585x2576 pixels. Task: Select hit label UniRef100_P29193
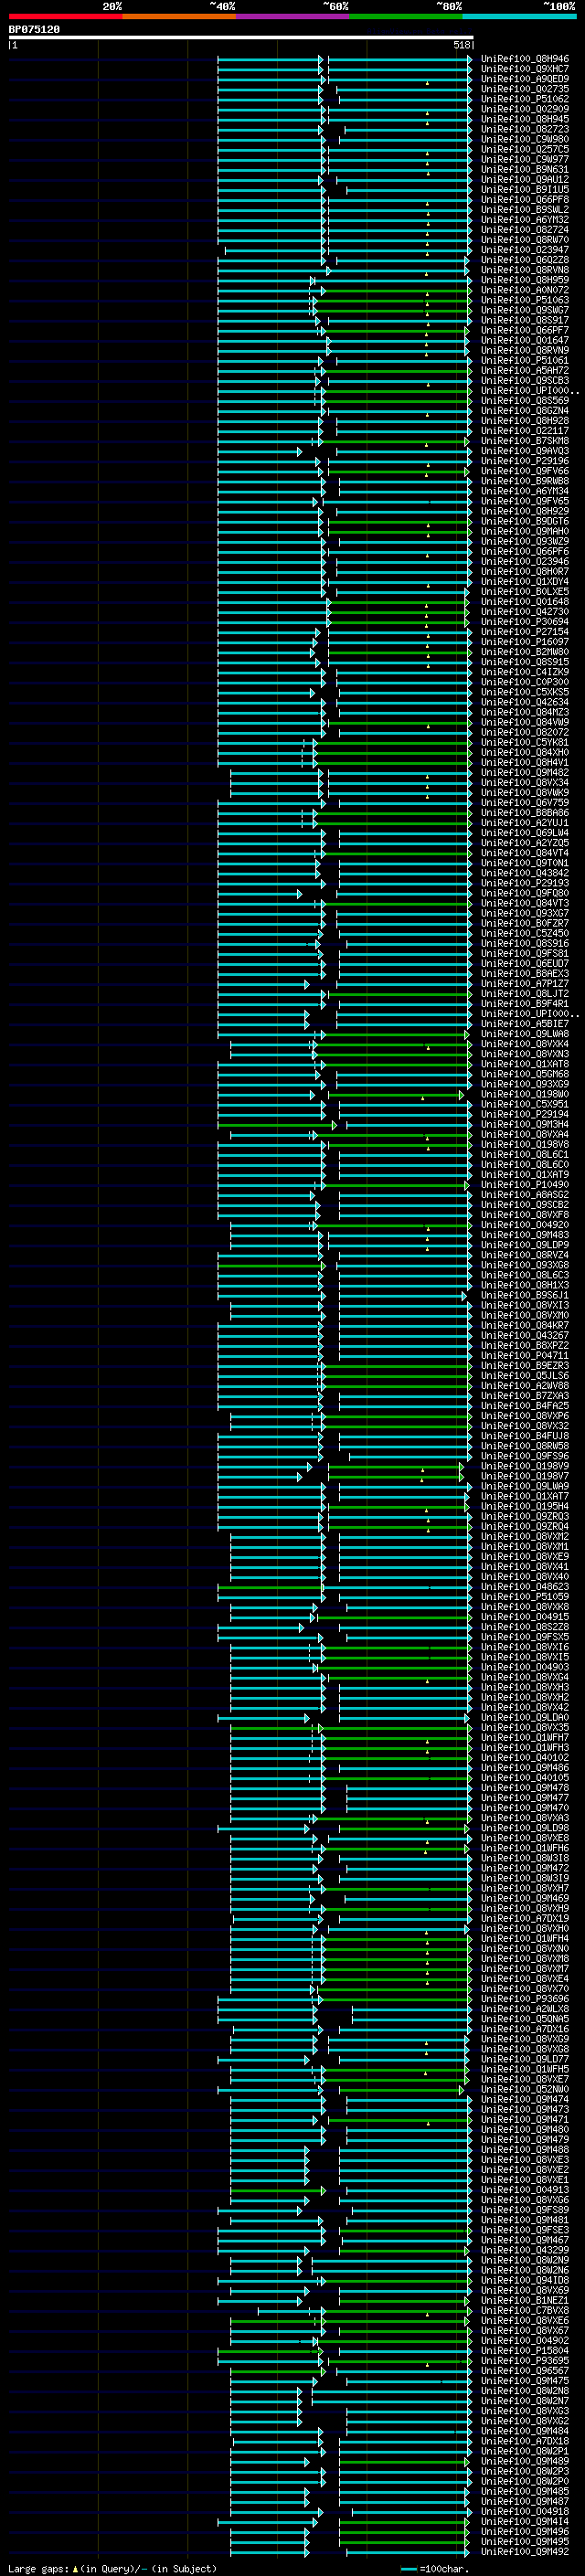coord(525,883)
